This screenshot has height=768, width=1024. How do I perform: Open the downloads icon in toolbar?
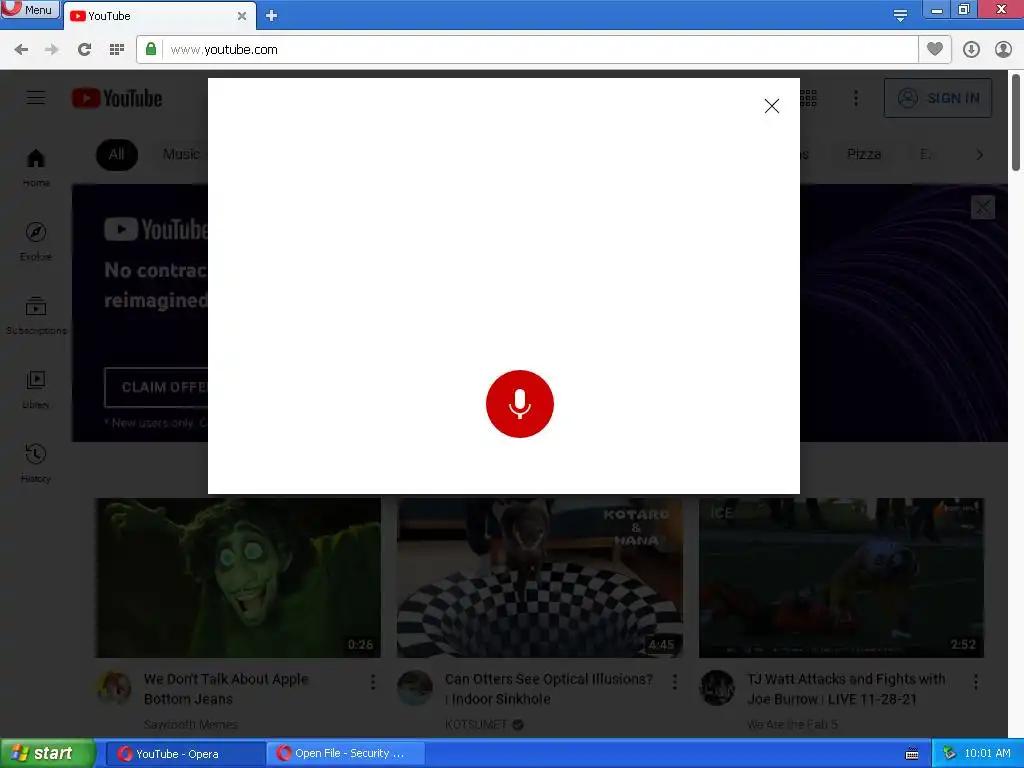coord(971,50)
